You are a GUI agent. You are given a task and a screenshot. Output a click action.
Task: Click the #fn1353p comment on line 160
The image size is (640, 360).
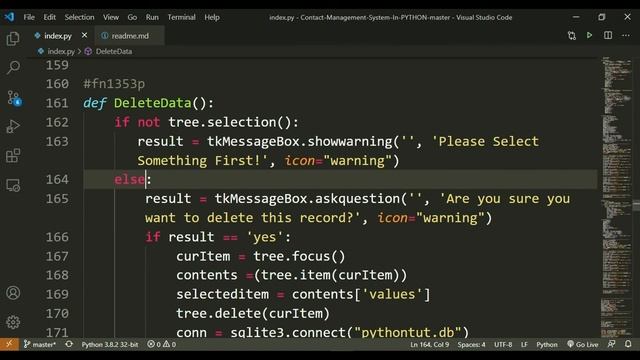click(x=114, y=84)
